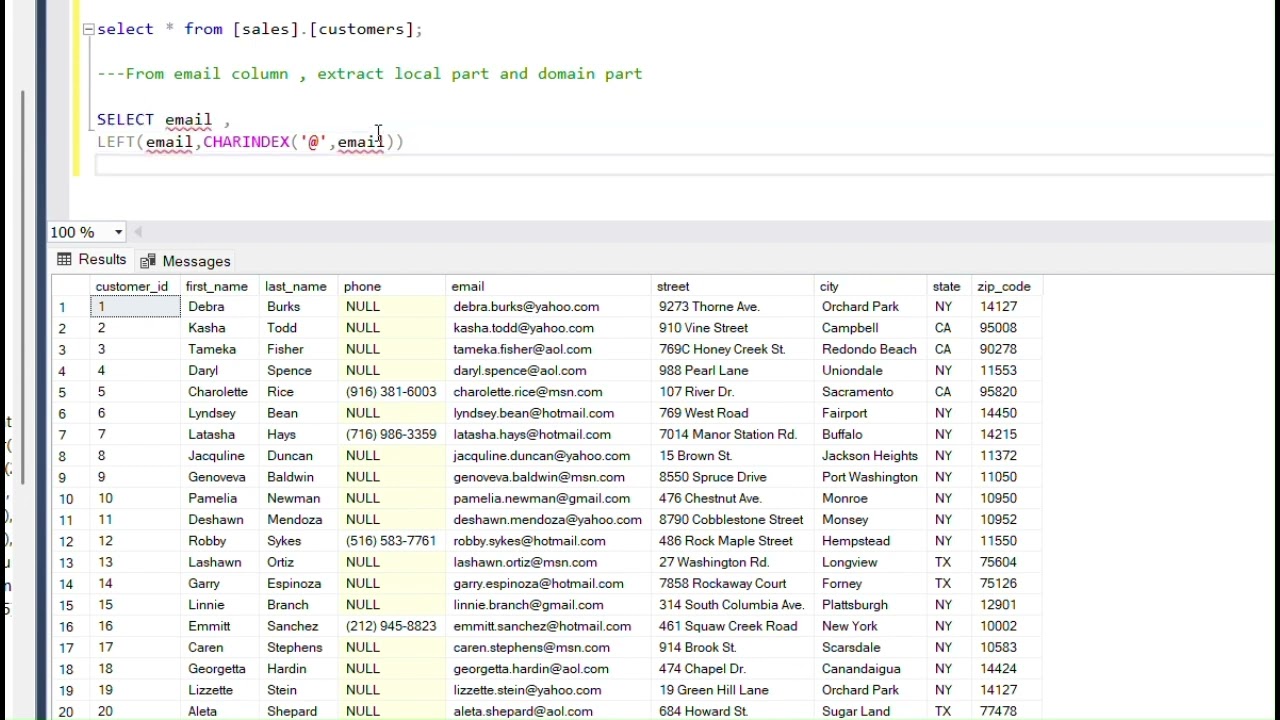The height and width of the screenshot is (720, 1280).
Task: Click zip_code cell 77478
Action: 1007,711
